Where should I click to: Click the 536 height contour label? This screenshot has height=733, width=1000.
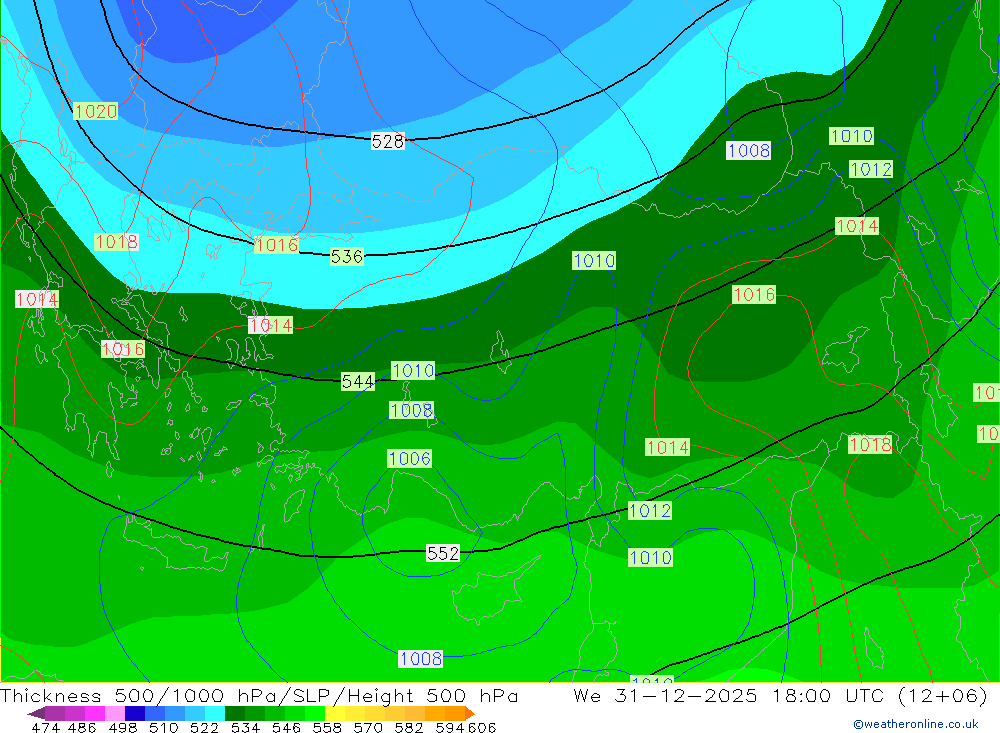coord(347,256)
